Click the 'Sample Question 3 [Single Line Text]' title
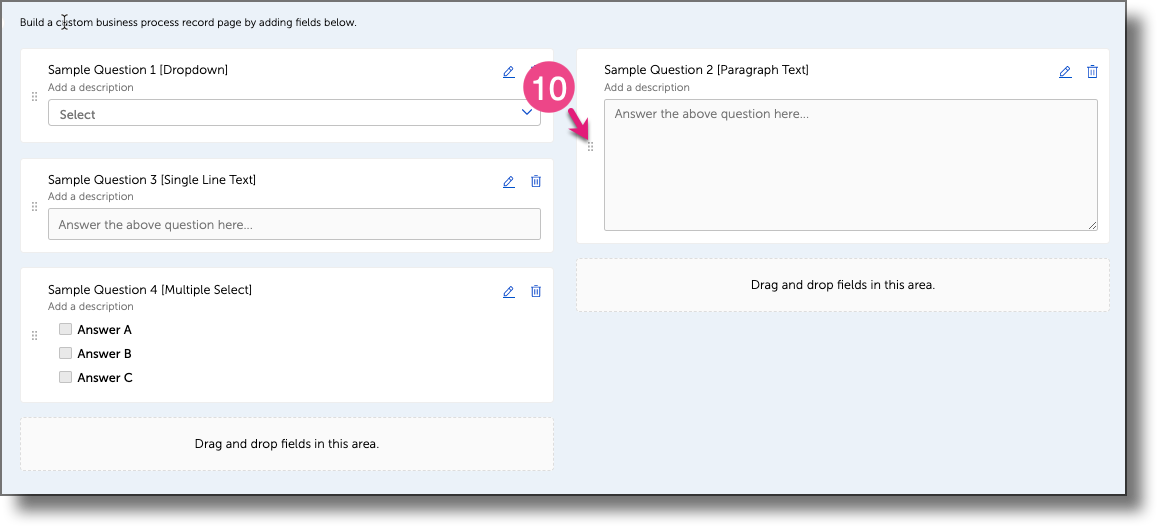1158x527 pixels. 152,180
